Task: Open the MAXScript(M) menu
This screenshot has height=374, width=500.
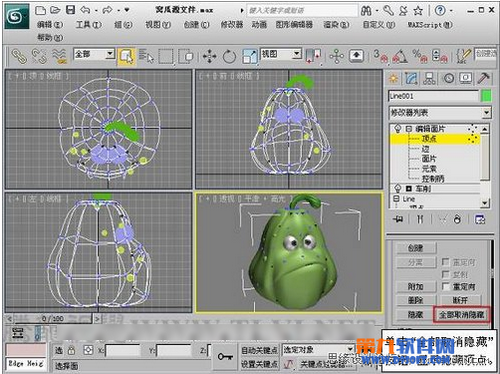Action: [430, 25]
